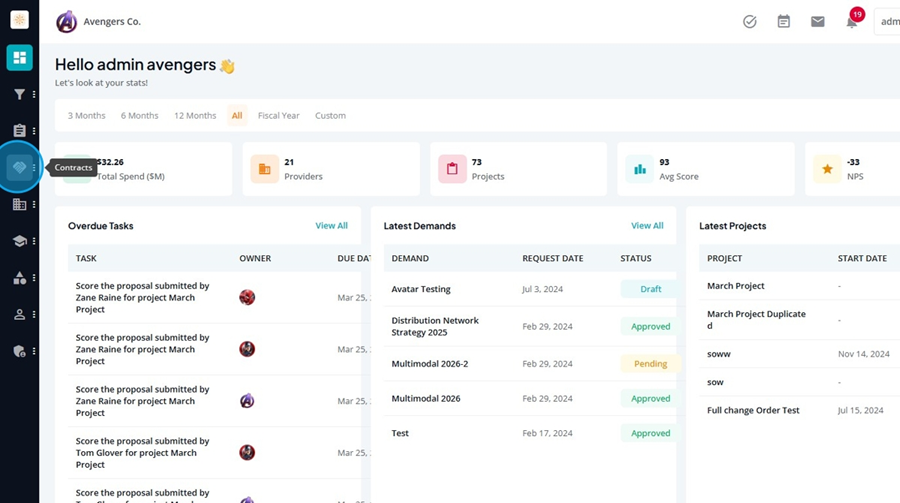Viewport: 900px width, 503px height.
Task: Select the 12 Months period tab
Action: coord(195,115)
